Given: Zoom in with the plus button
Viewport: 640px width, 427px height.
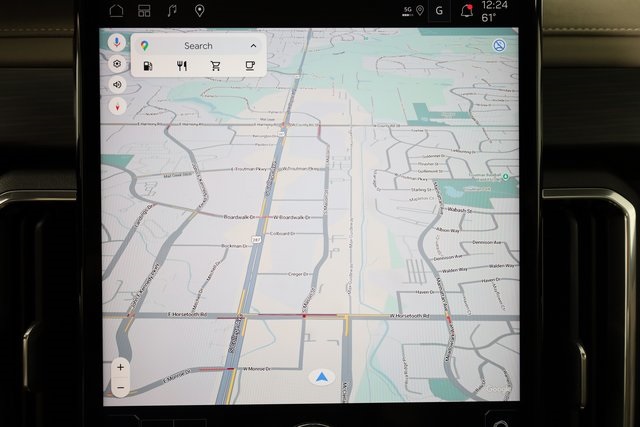Looking at the screenshot, I should pyautogui.click(x=120, y=367).
